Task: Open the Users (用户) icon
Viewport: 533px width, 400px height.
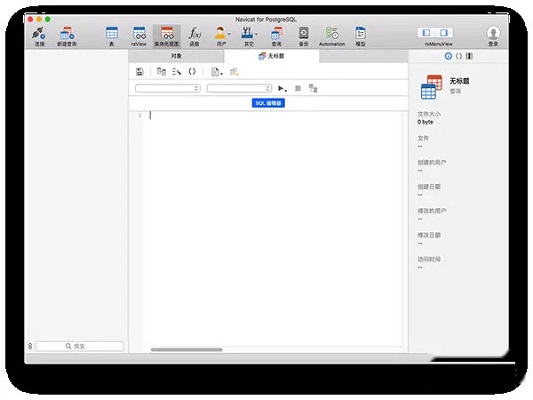Action: point(220,33)
